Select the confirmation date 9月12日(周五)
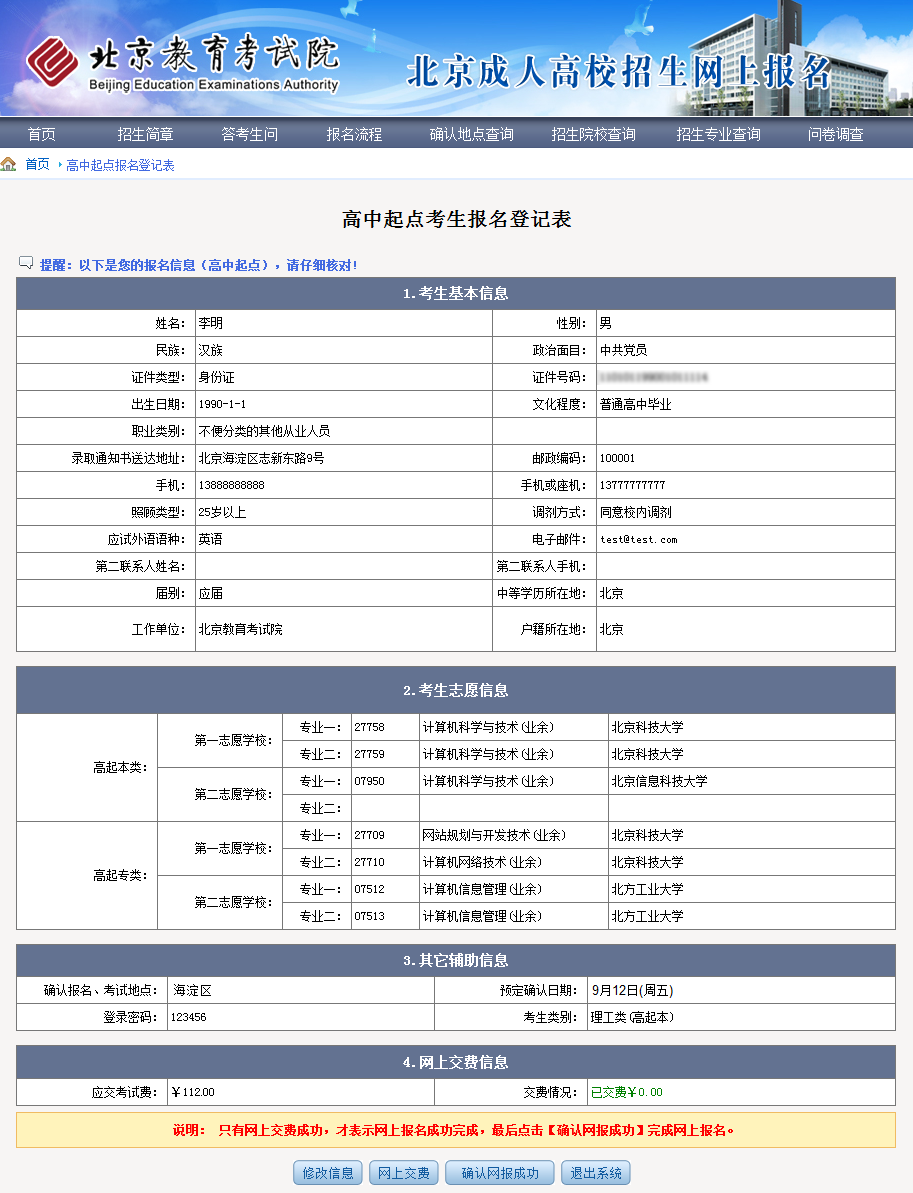This screenshot has height=1193, width=913. (x=632, y=990)
